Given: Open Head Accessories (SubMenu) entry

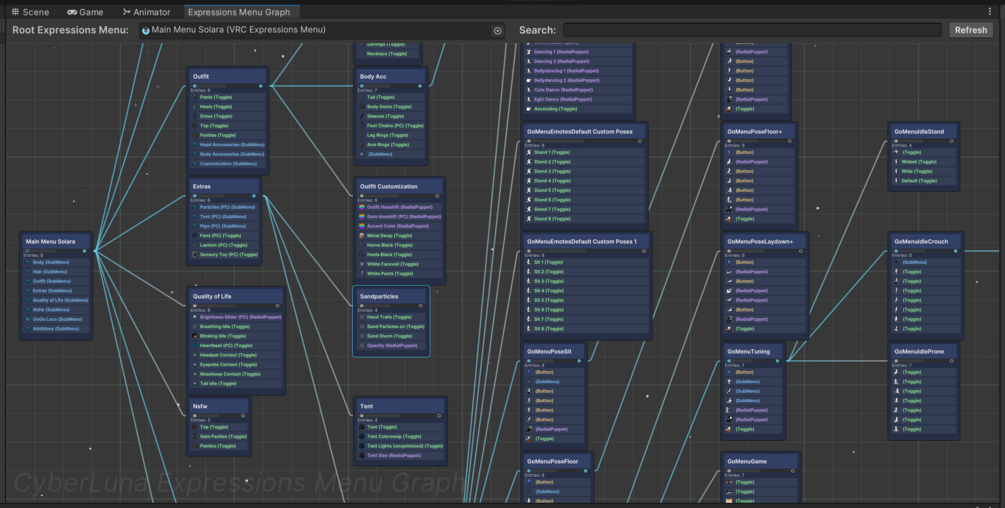Looking at the screenshot, I should 228,145.
